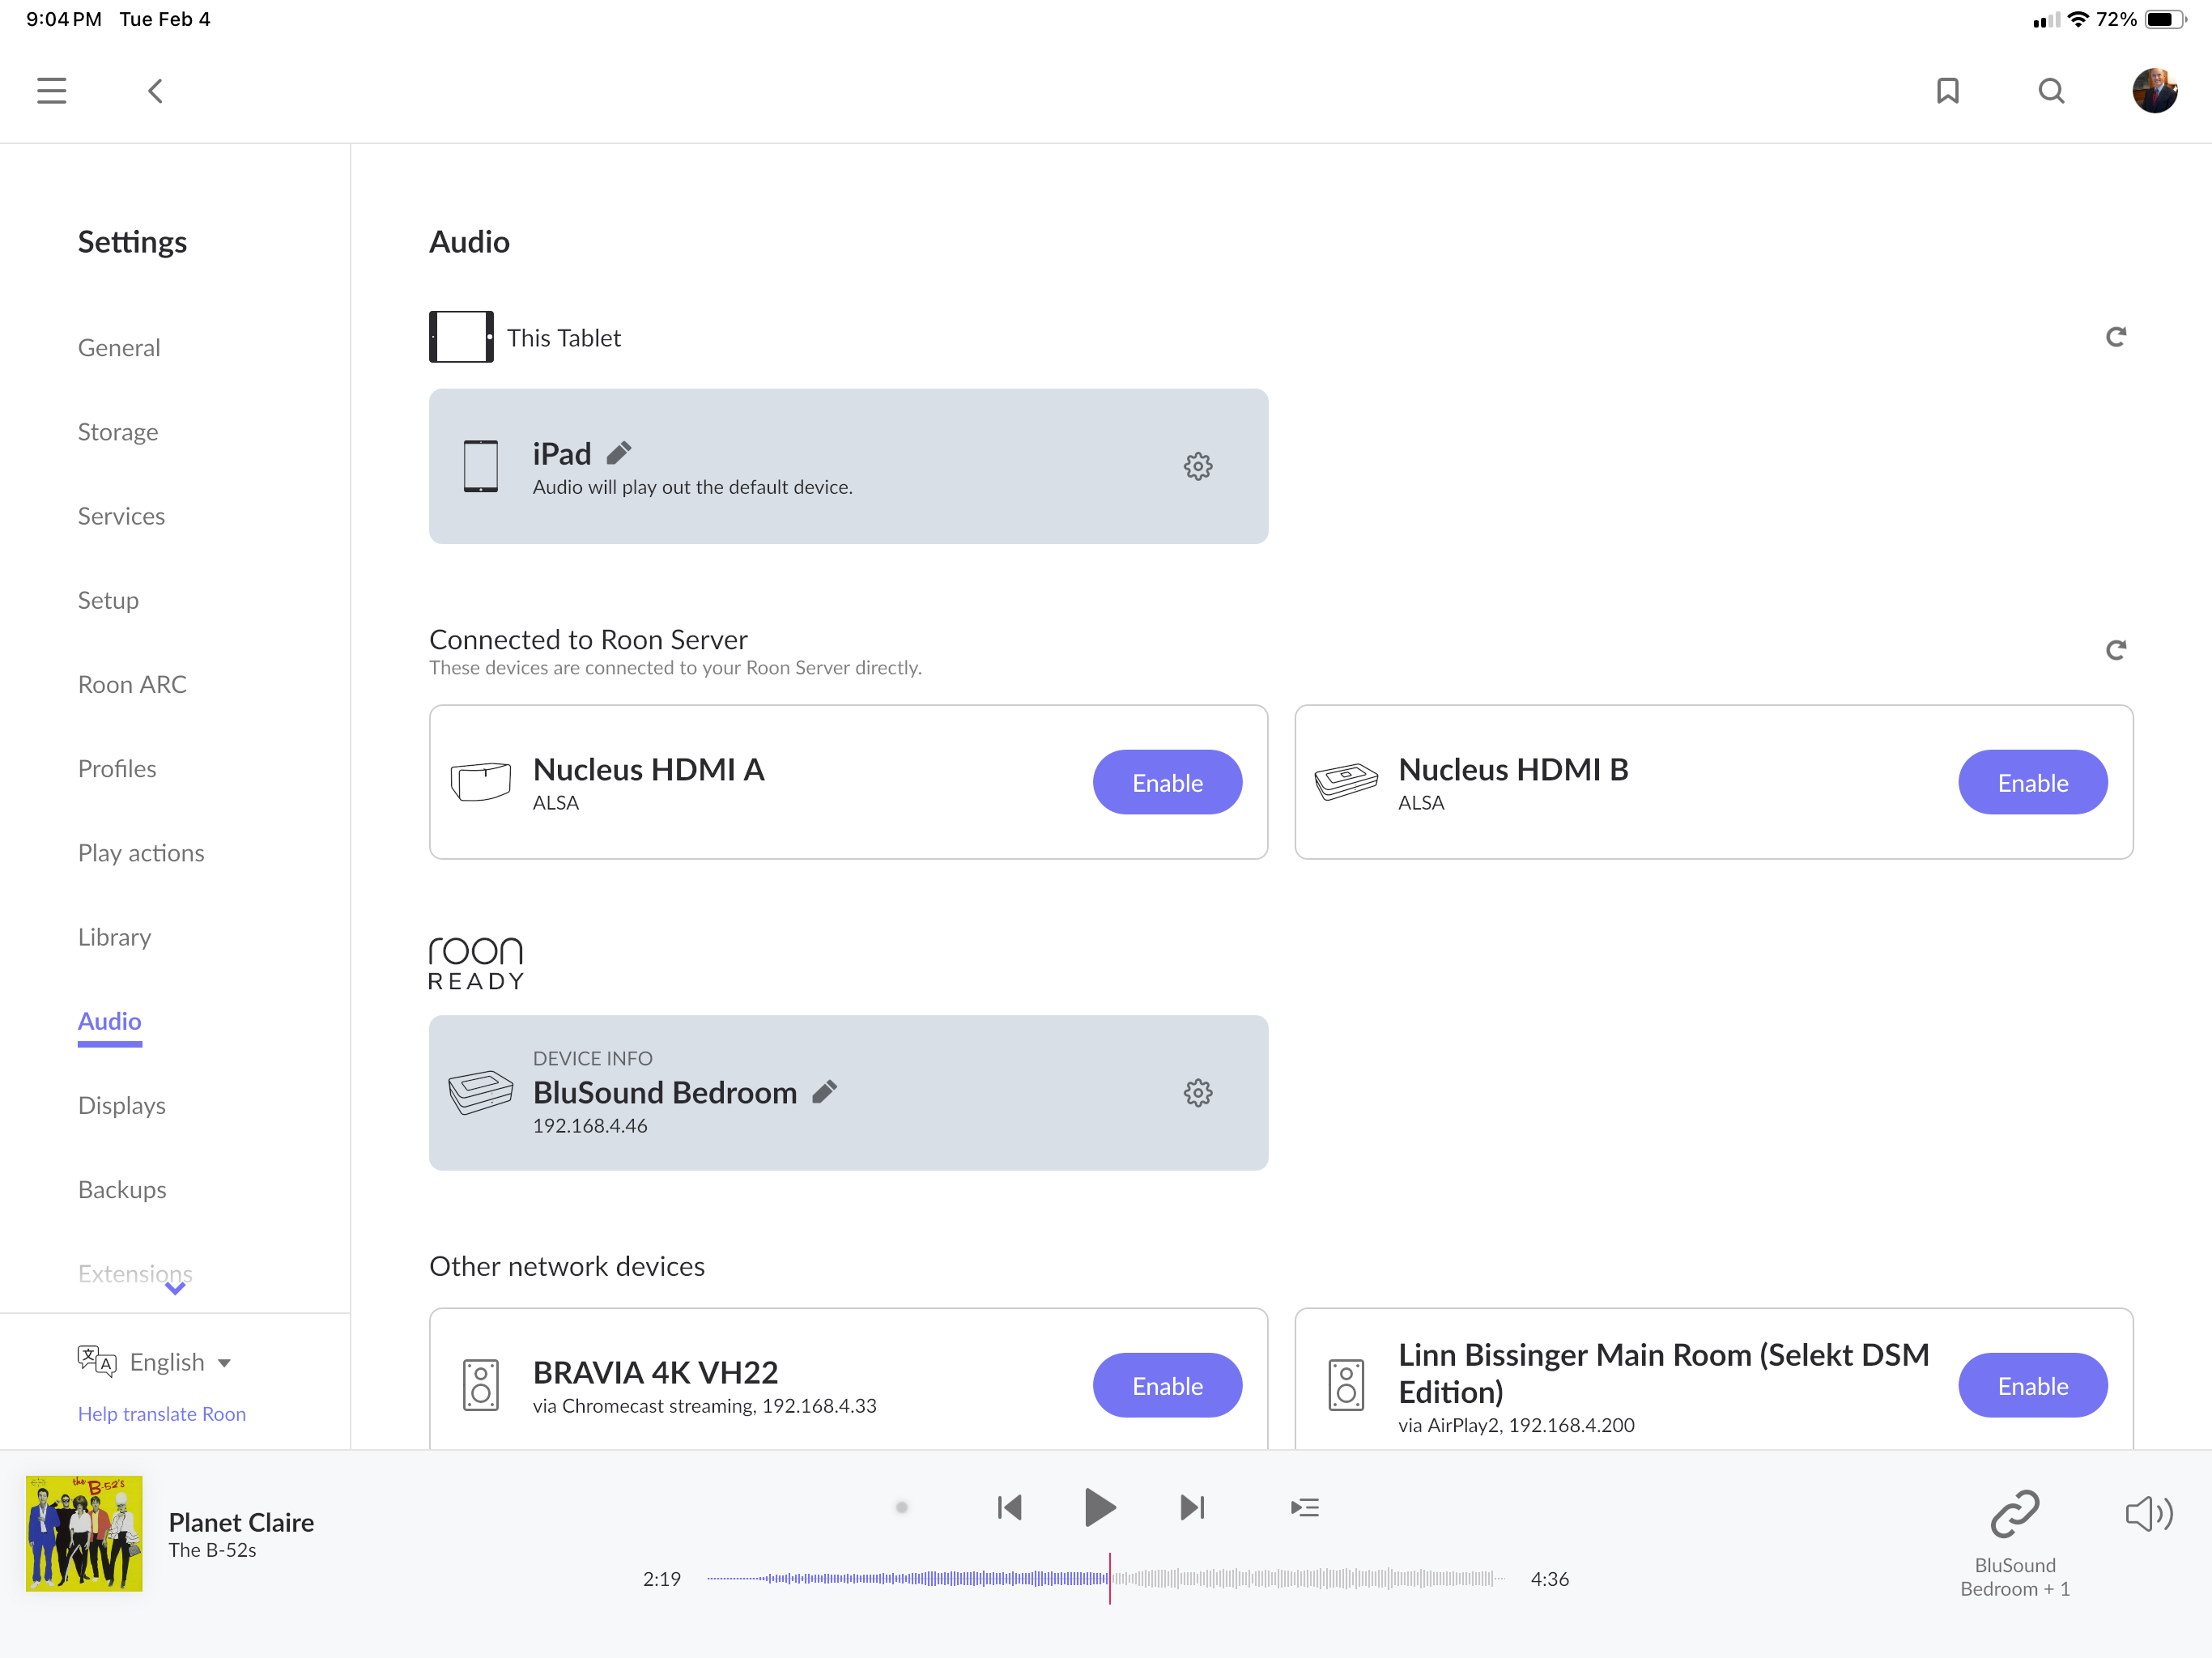Skip to previous track
Image resolution: width=2212 pixels, height=1658 pixels.
[1009, 1507]
